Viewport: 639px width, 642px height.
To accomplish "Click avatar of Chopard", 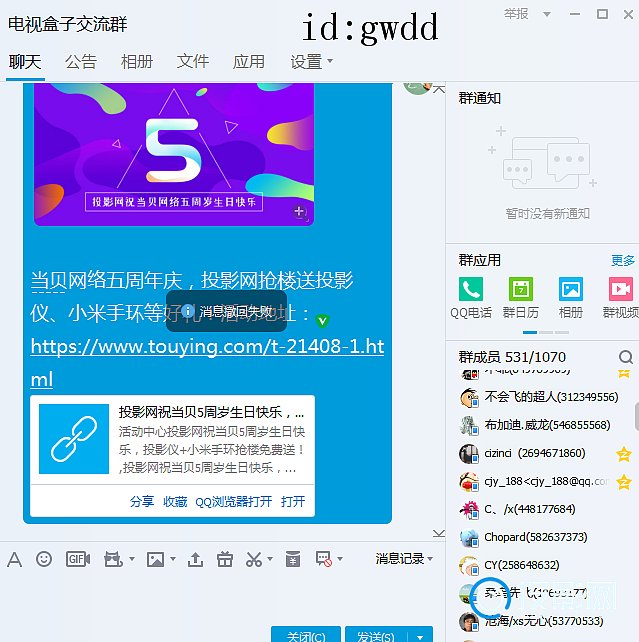I will [x=469, y=538].
